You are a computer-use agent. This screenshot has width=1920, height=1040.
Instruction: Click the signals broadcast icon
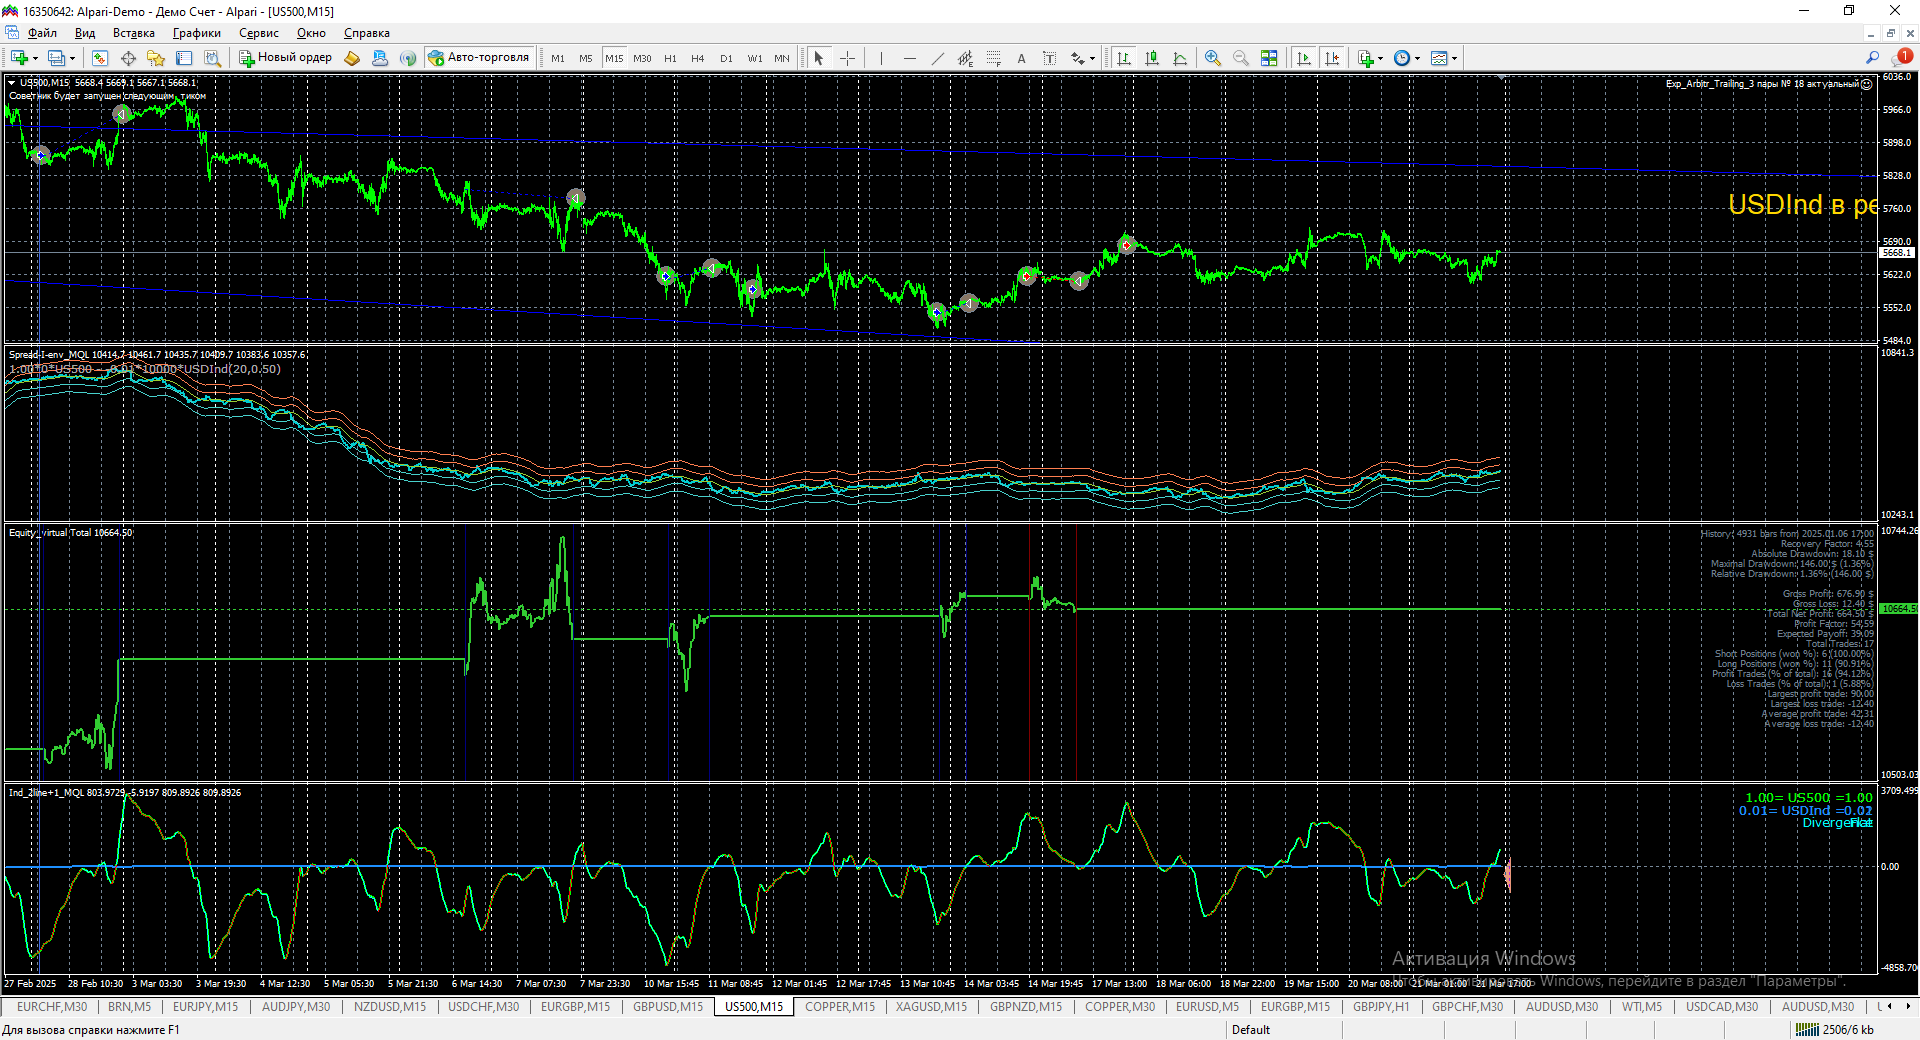[408, 58]
